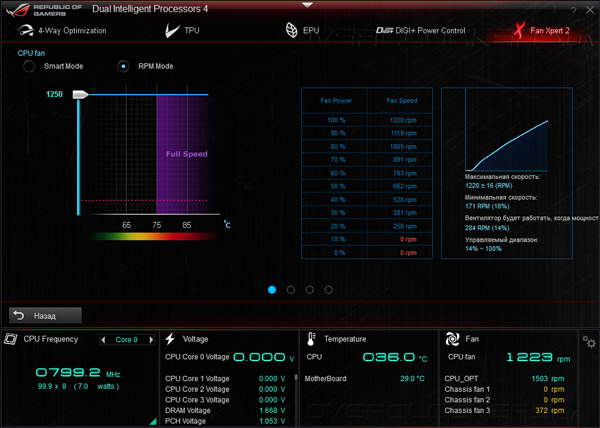Go to the second page indicator dot
This screenshot has width=600, height=428.
point(291,290)
